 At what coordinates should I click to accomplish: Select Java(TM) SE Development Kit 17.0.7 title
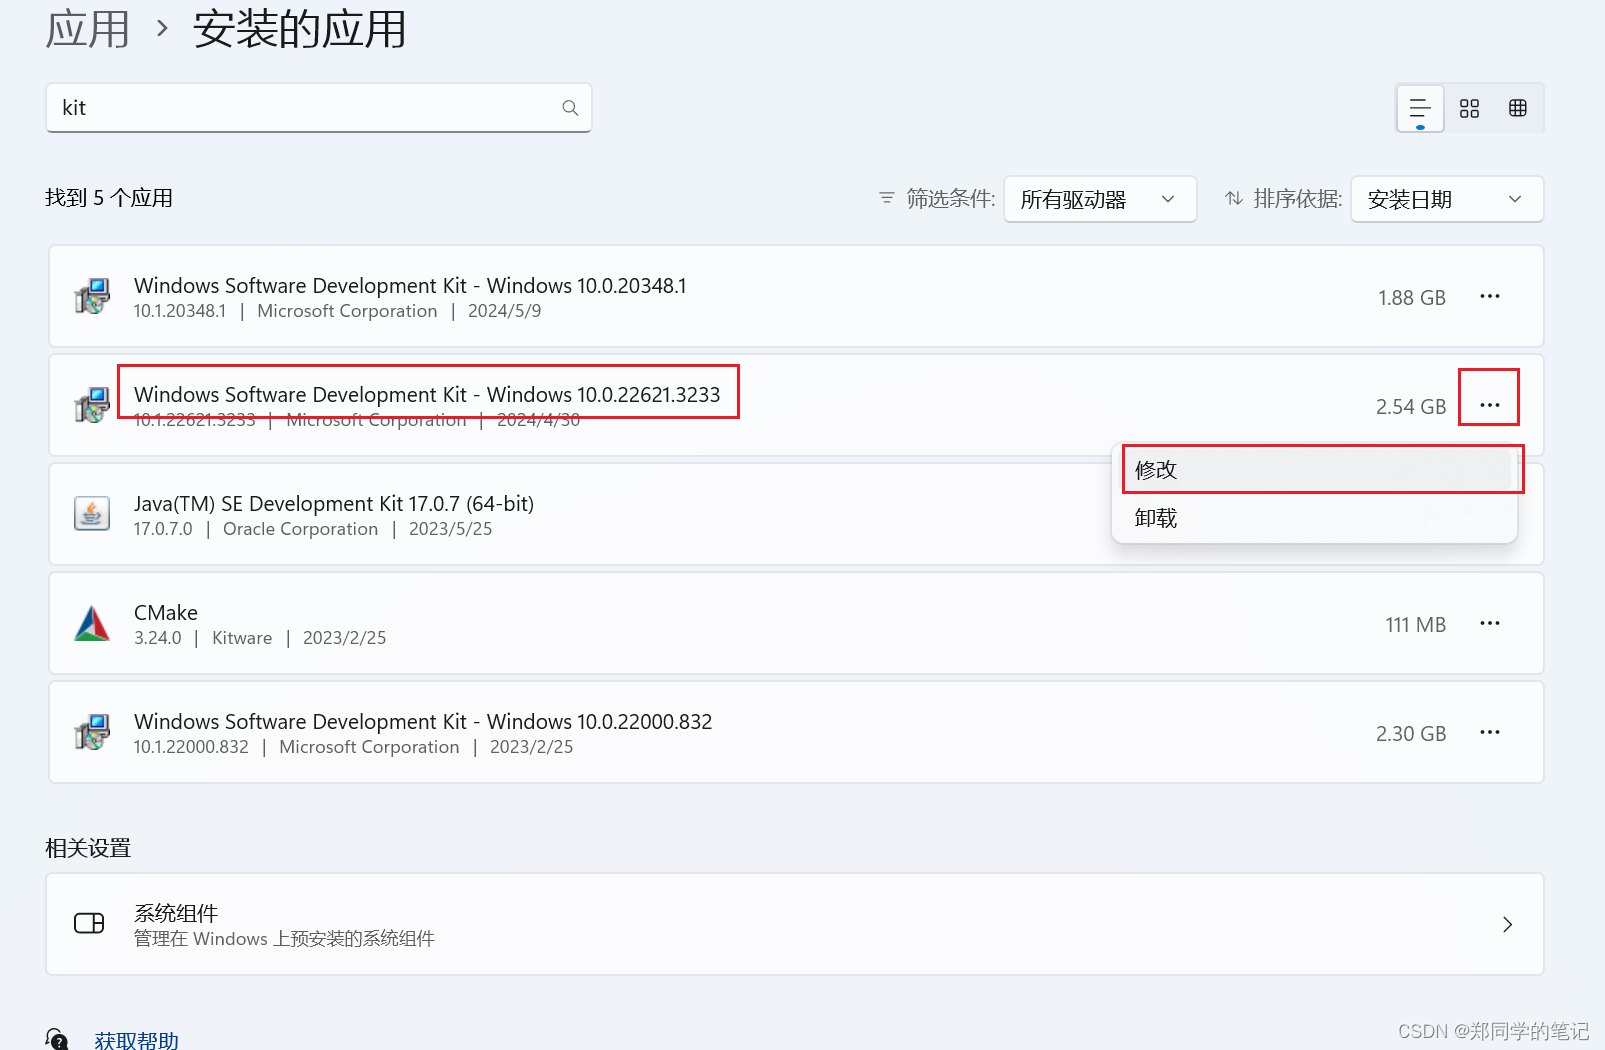pos(334,504)
